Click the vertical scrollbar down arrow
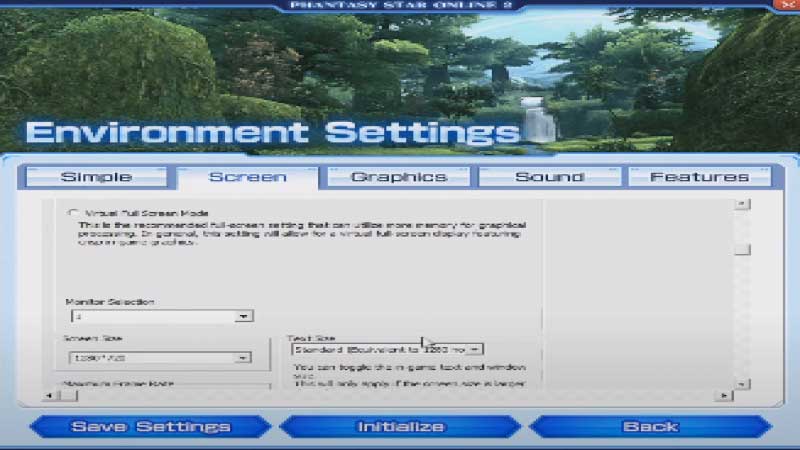Screen dimensions: 800x450 [x=742, y=384]
